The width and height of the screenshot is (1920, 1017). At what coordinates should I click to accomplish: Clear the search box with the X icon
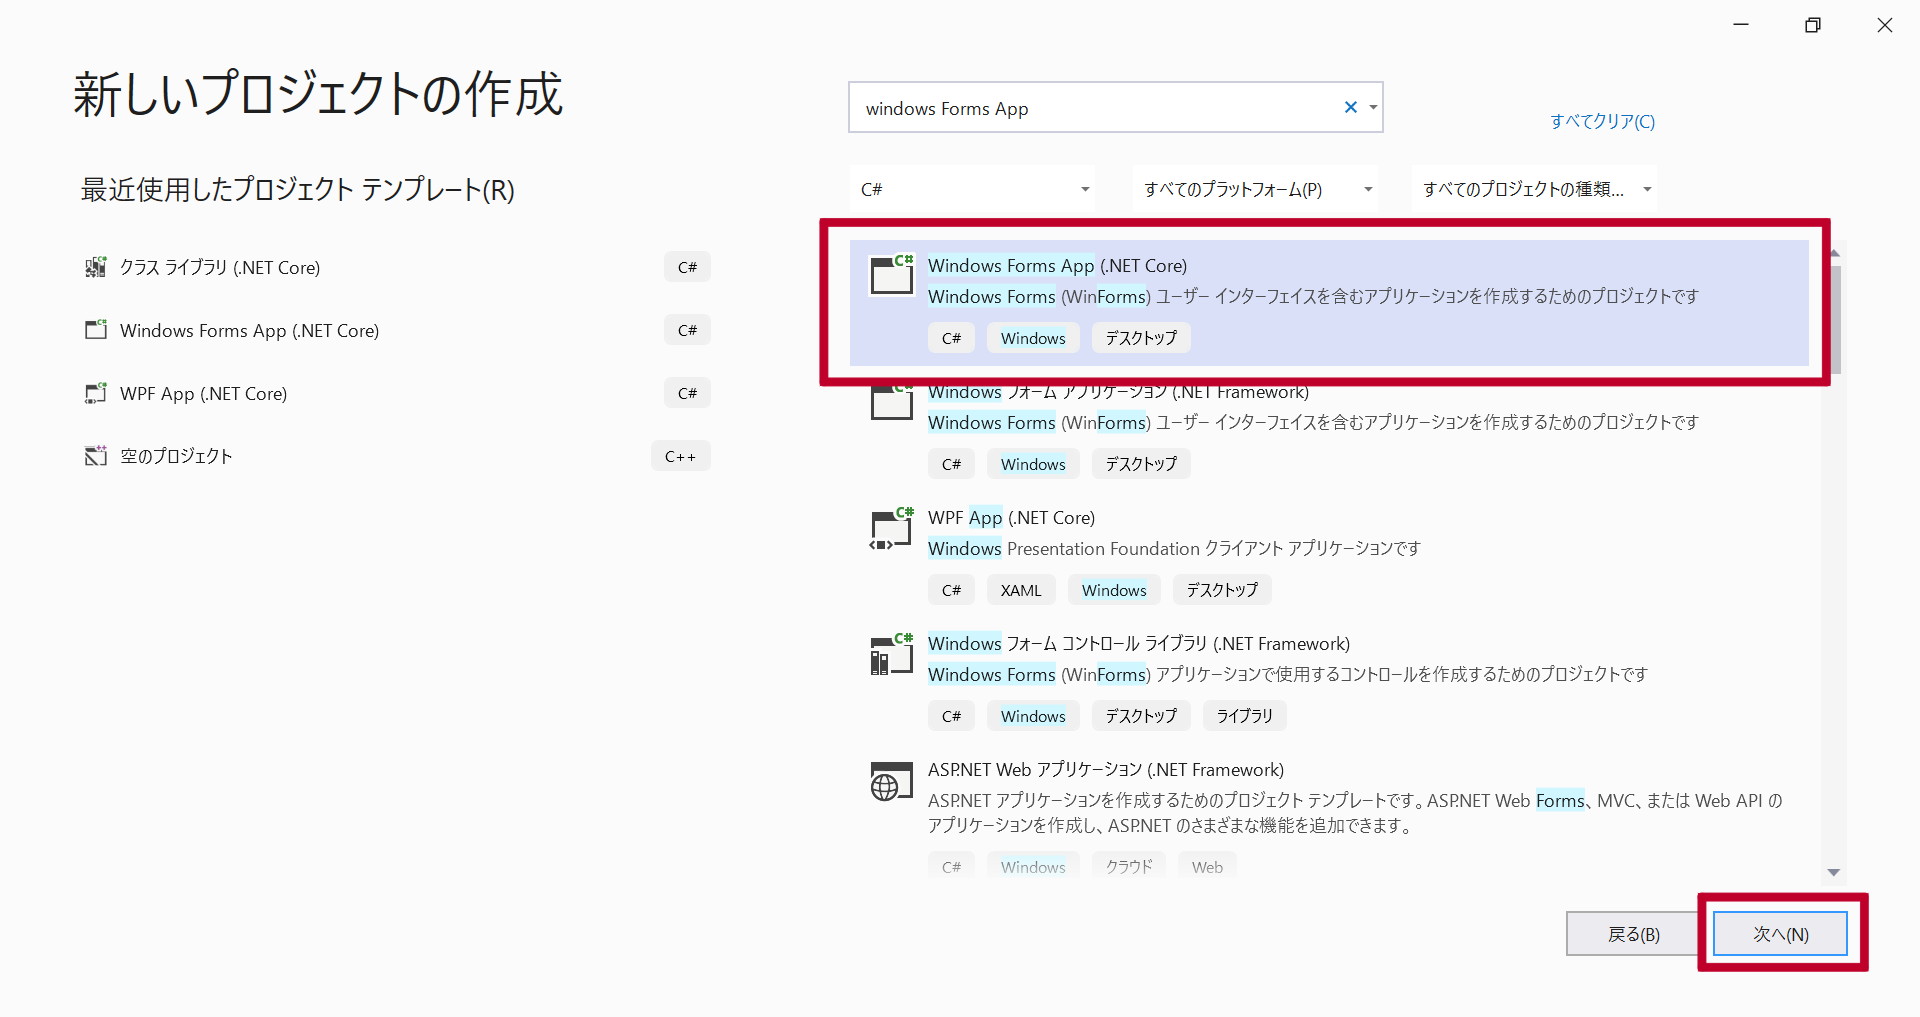[1350, 107]
